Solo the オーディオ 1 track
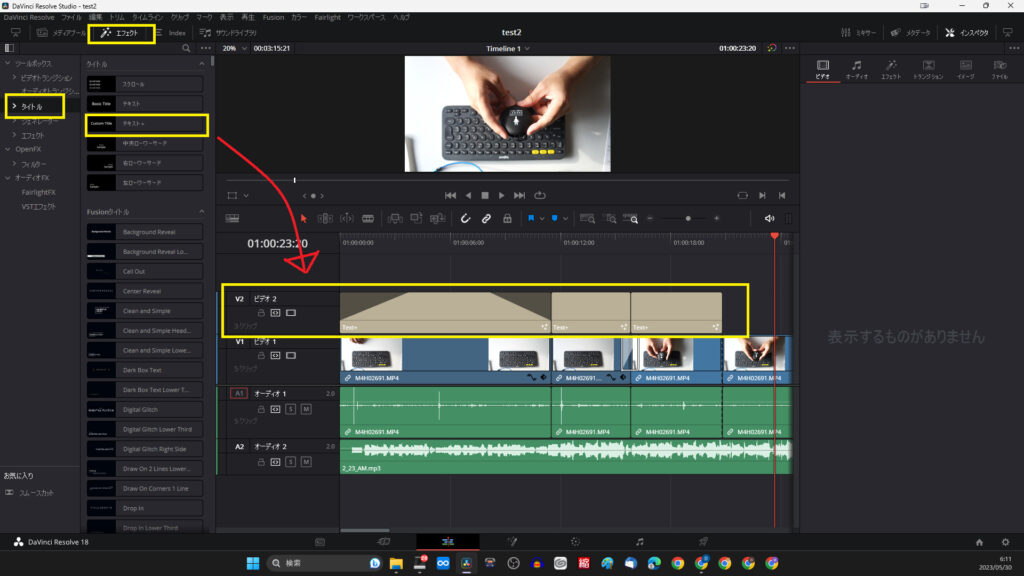 coord(291,409)
